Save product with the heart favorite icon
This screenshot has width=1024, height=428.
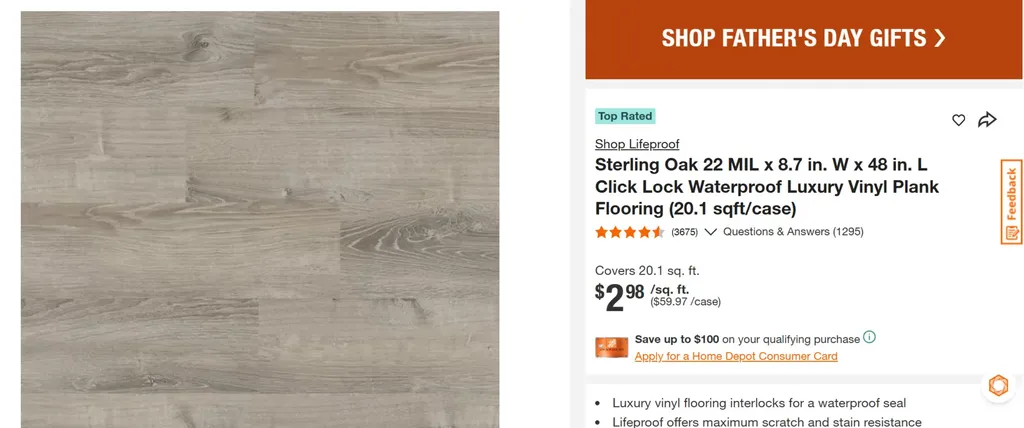[958, 120]
